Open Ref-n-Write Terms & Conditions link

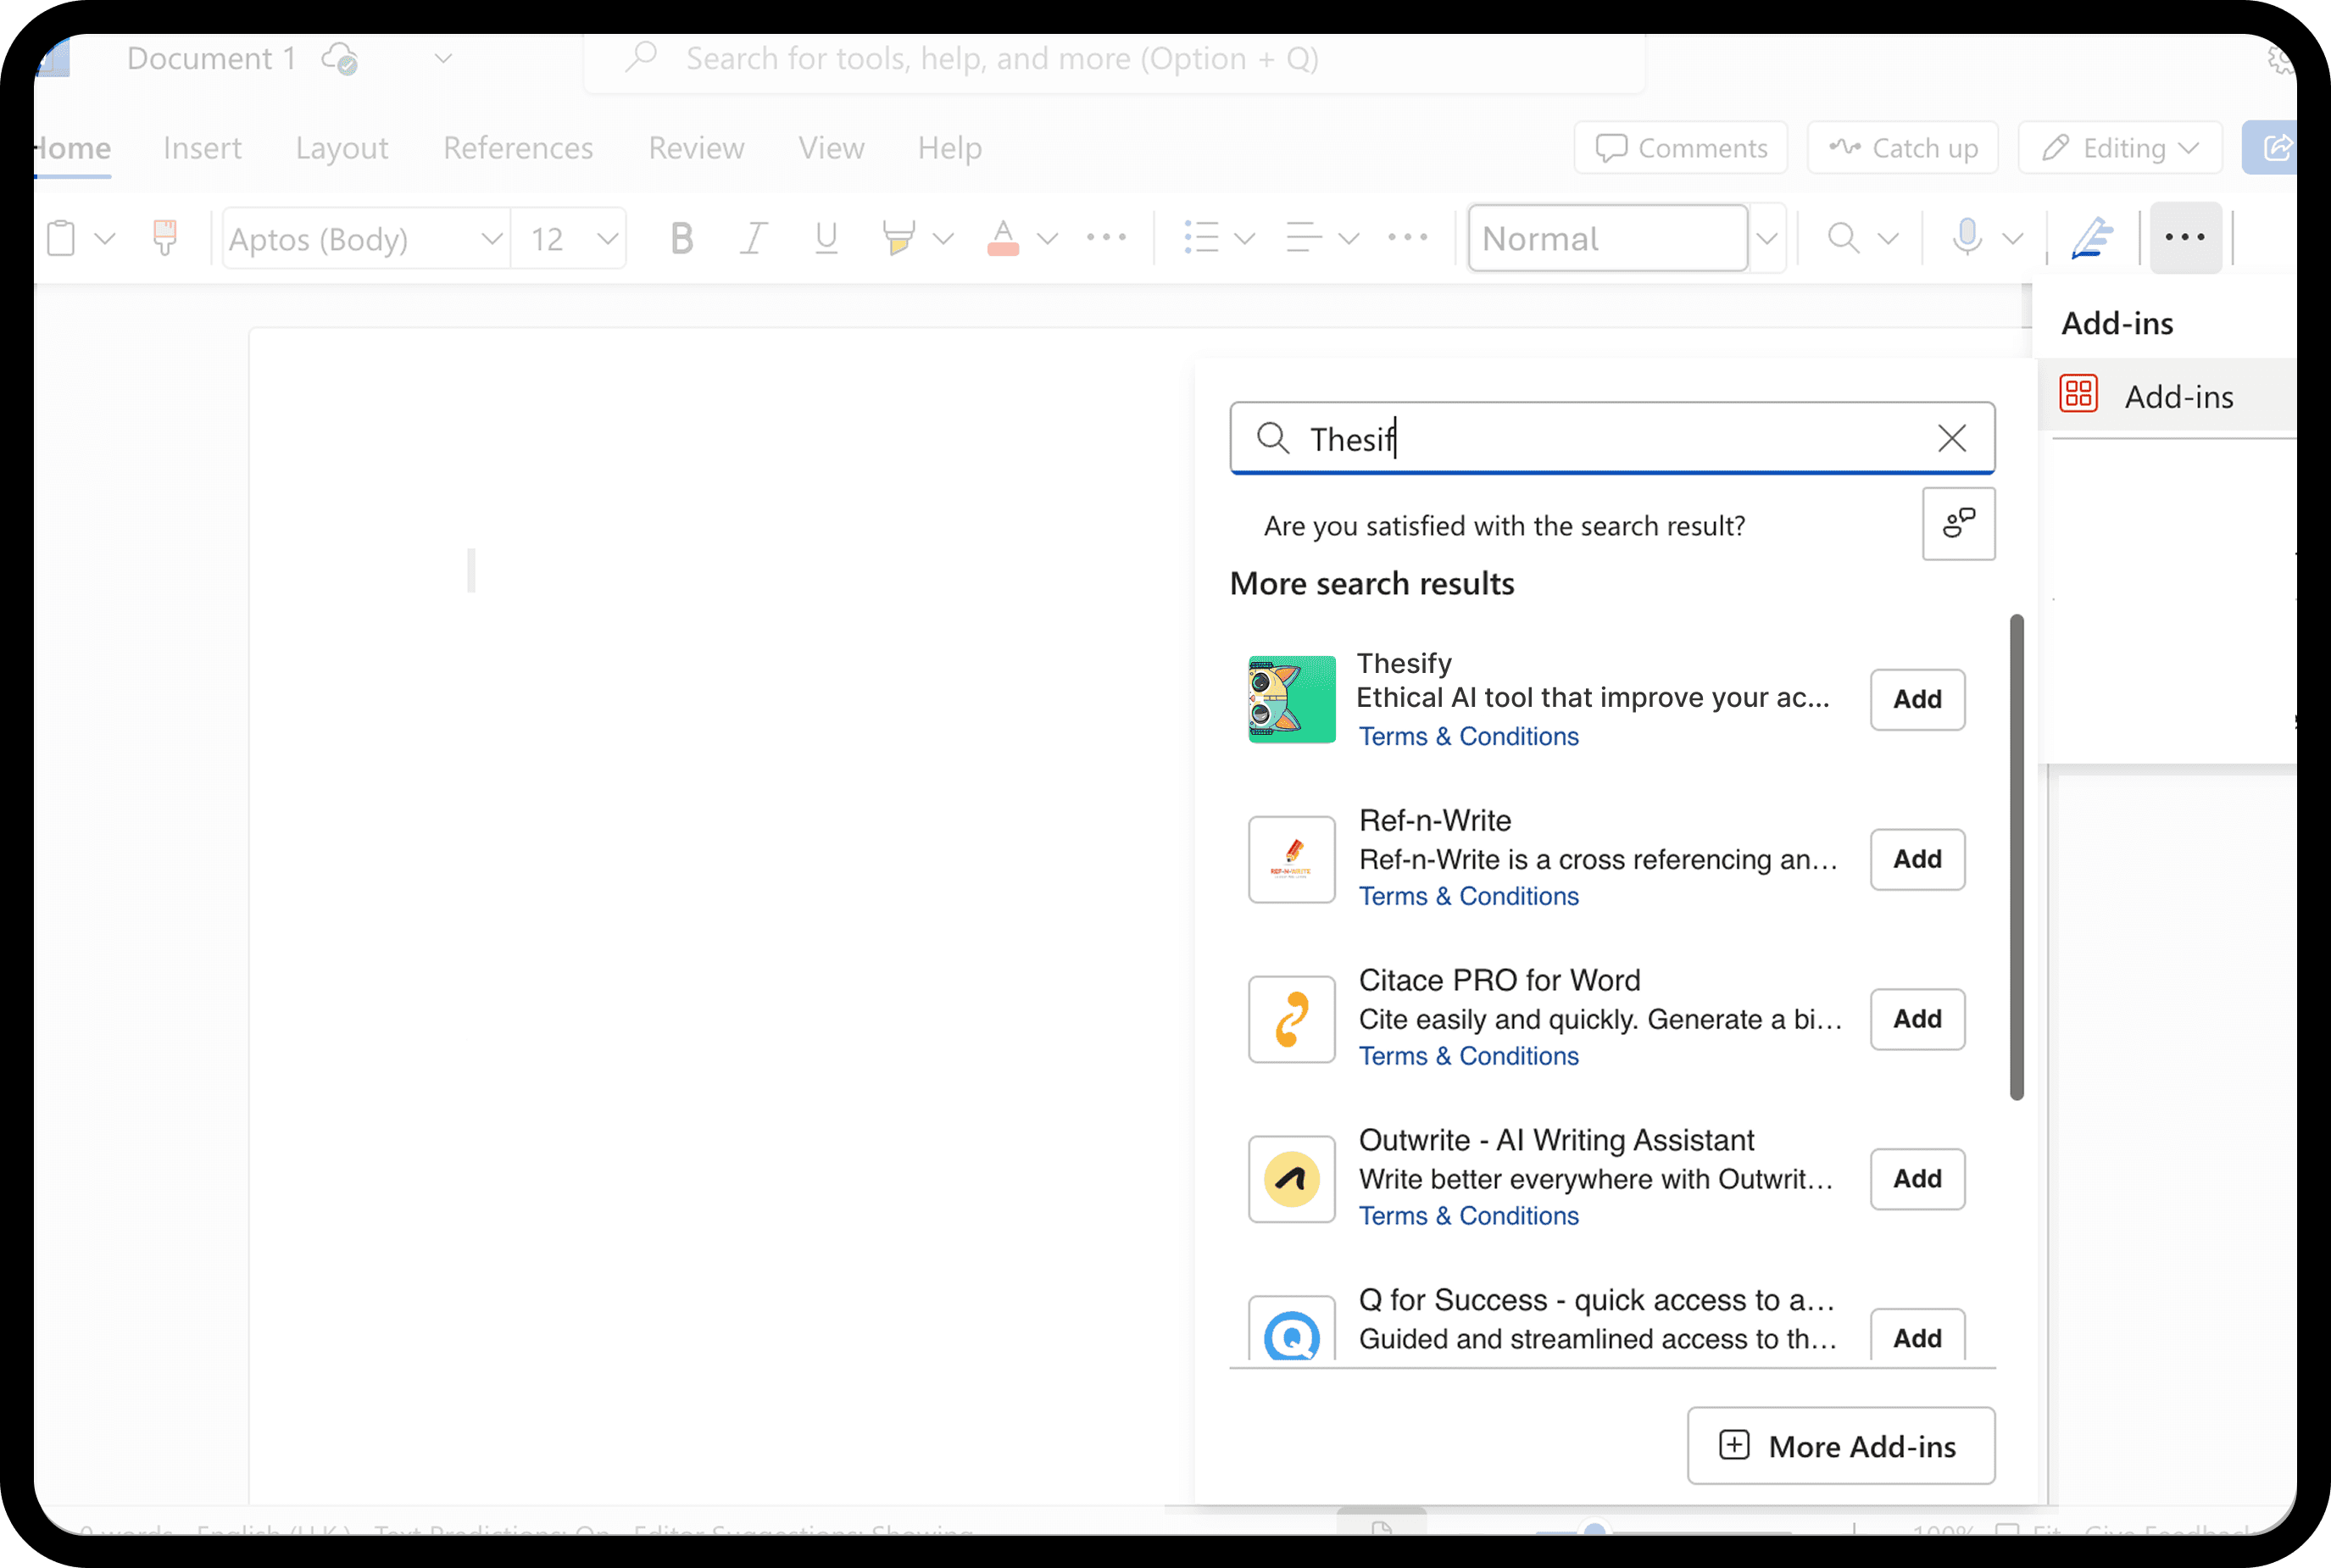tap(1468, 896)
